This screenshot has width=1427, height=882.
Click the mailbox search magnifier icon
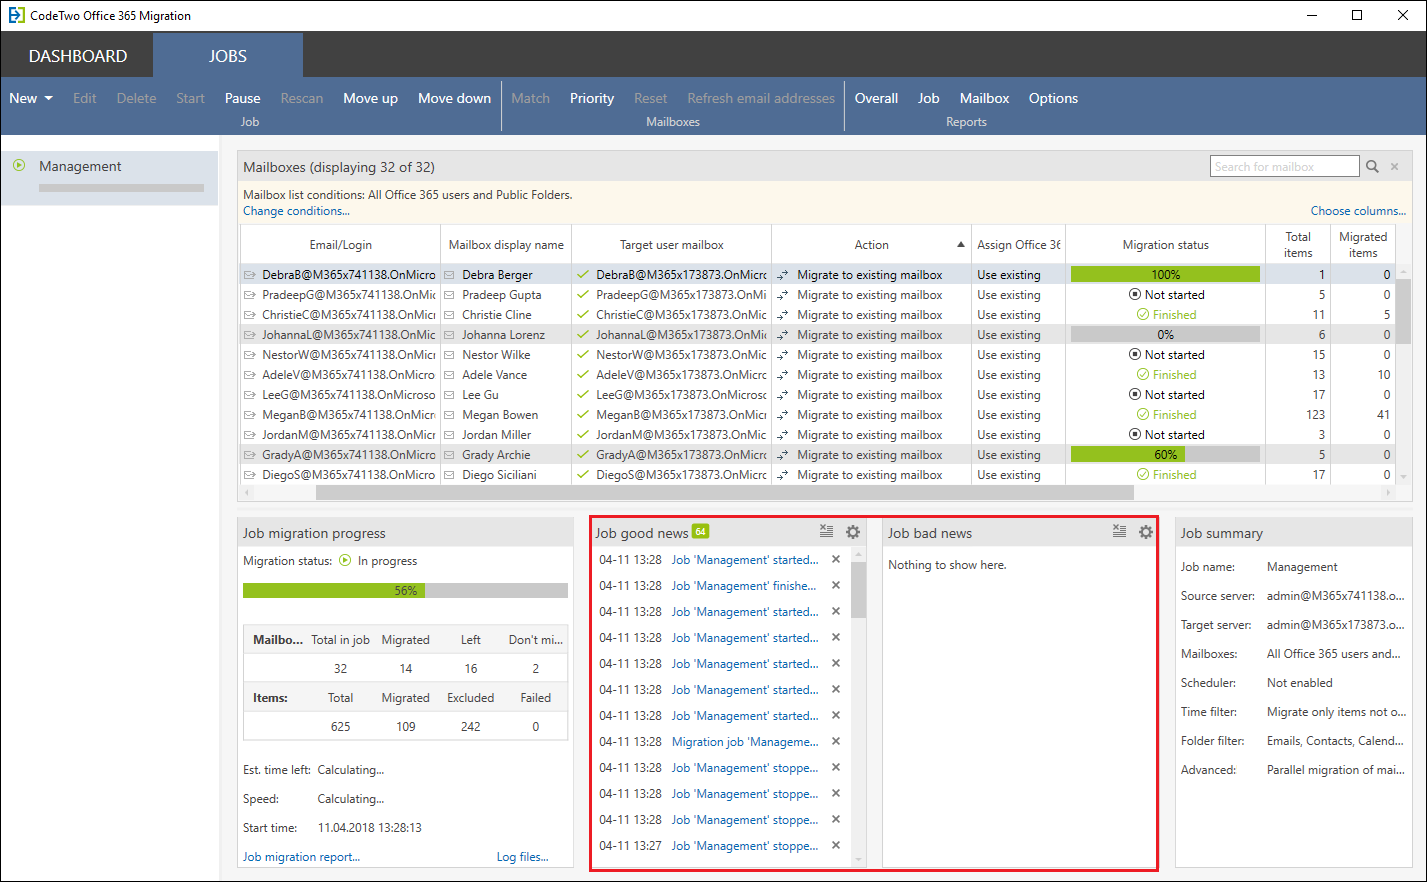click(1372, 167)
